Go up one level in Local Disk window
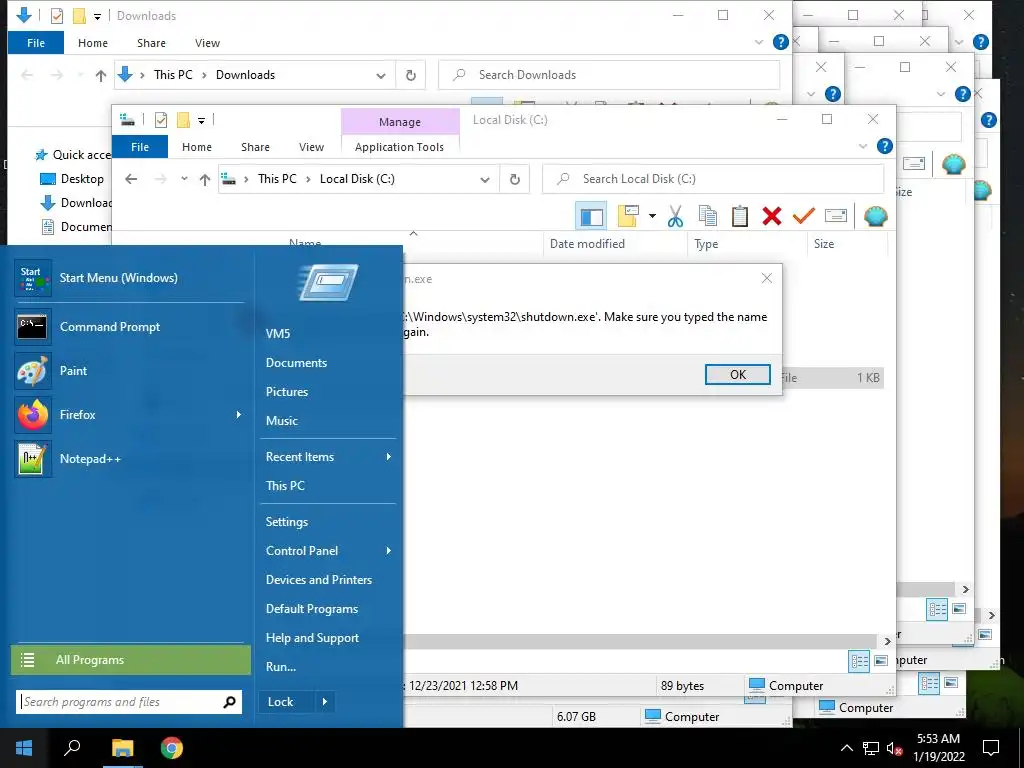The width and height of the screenshot is (1024, 768). [205, 180]
